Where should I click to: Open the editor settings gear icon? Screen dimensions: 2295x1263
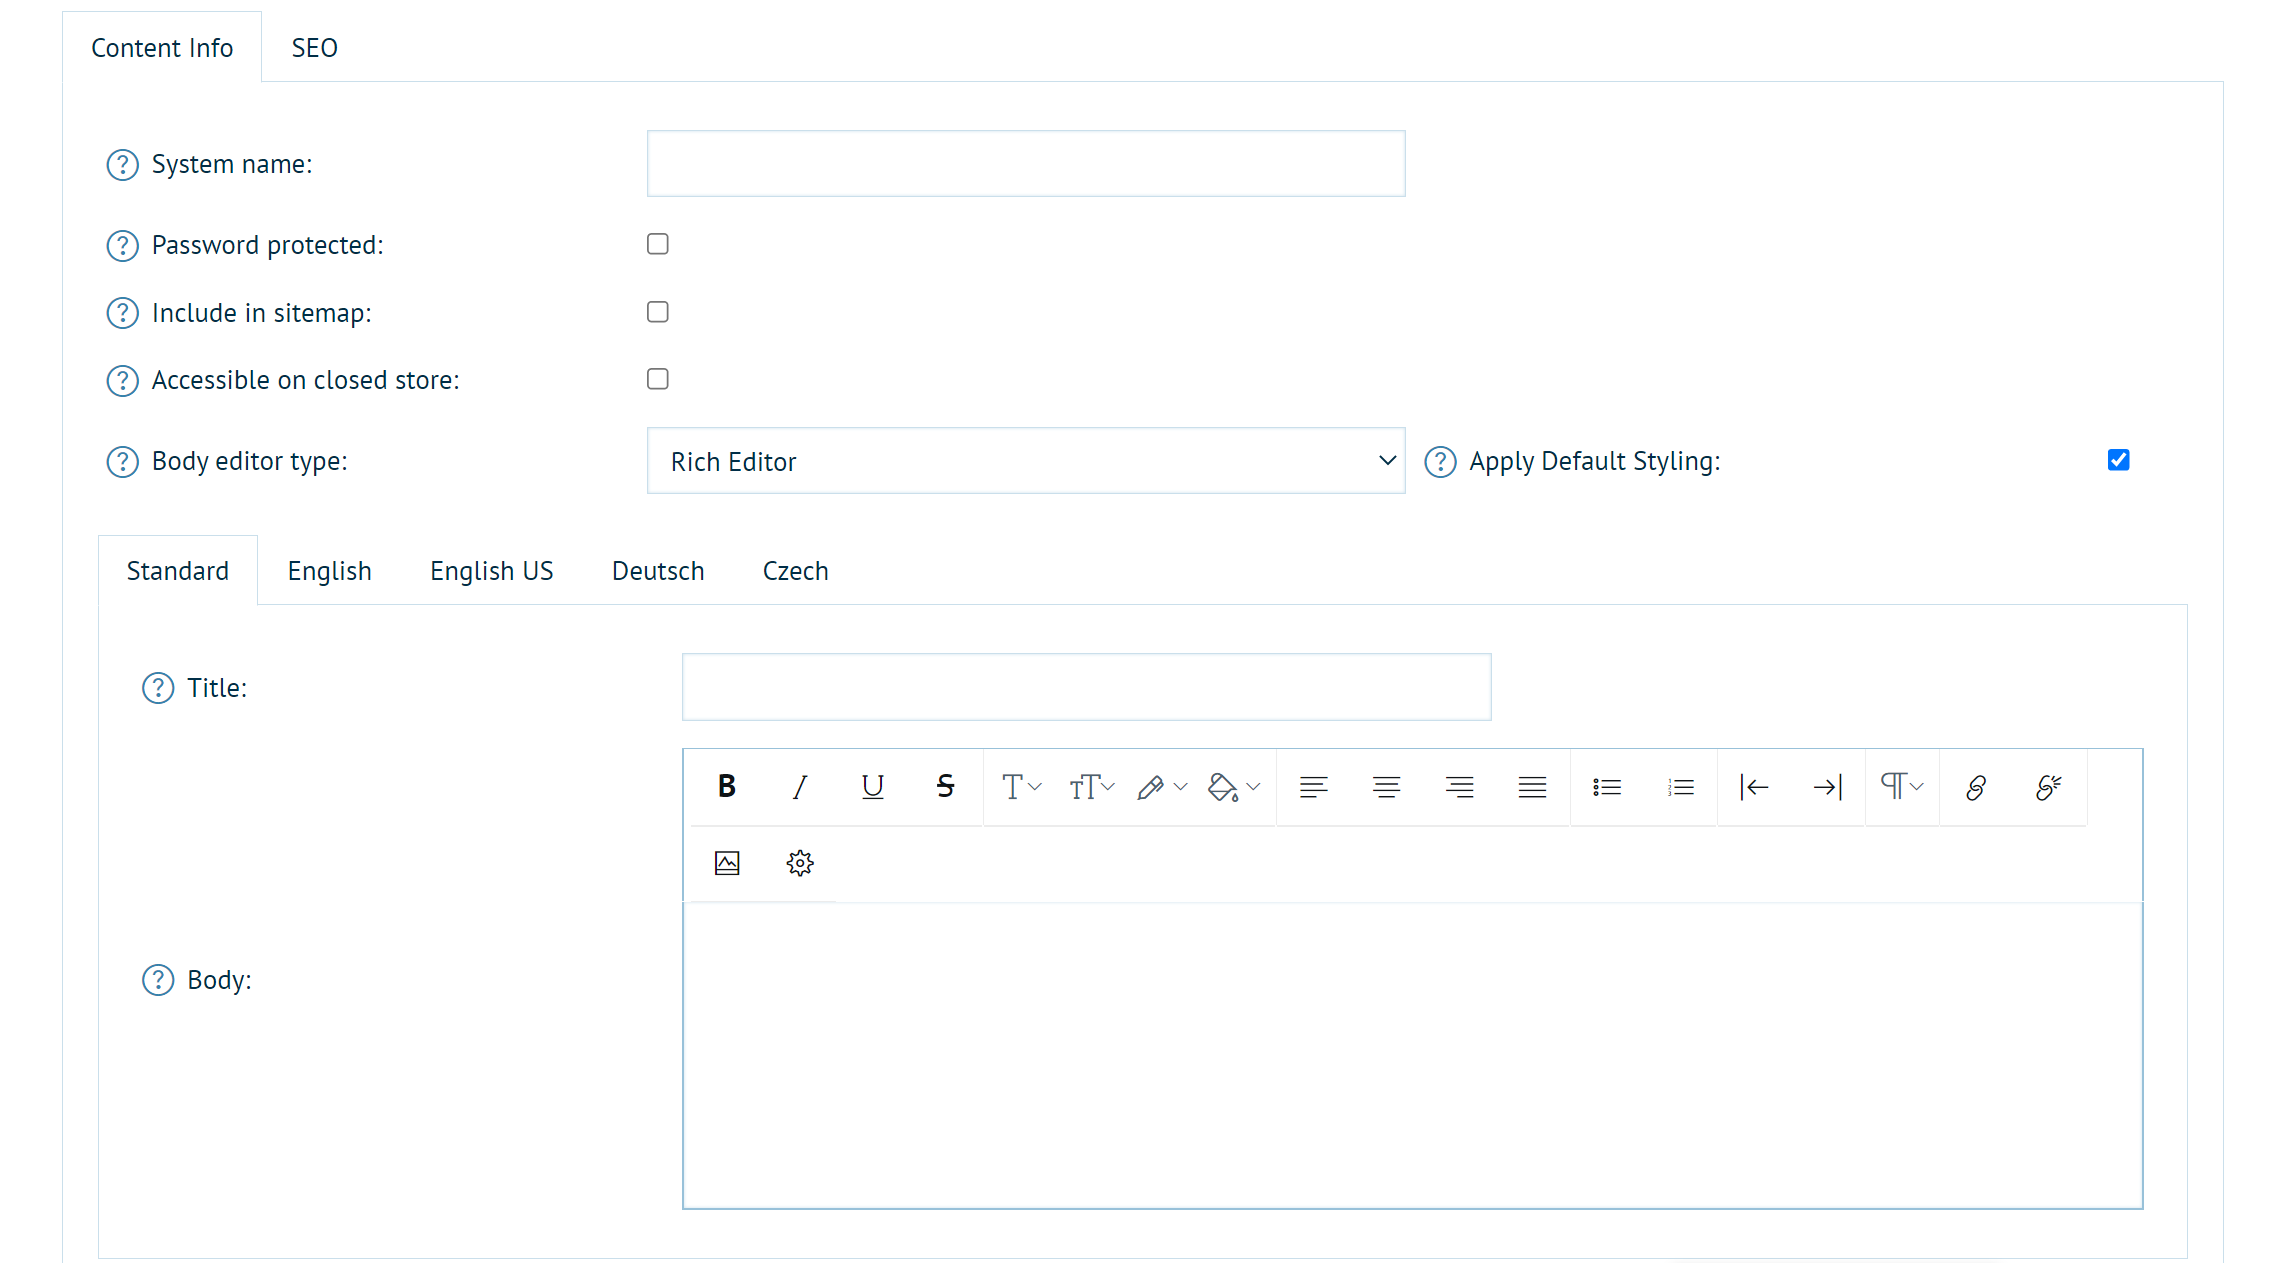tap(800, 863)
